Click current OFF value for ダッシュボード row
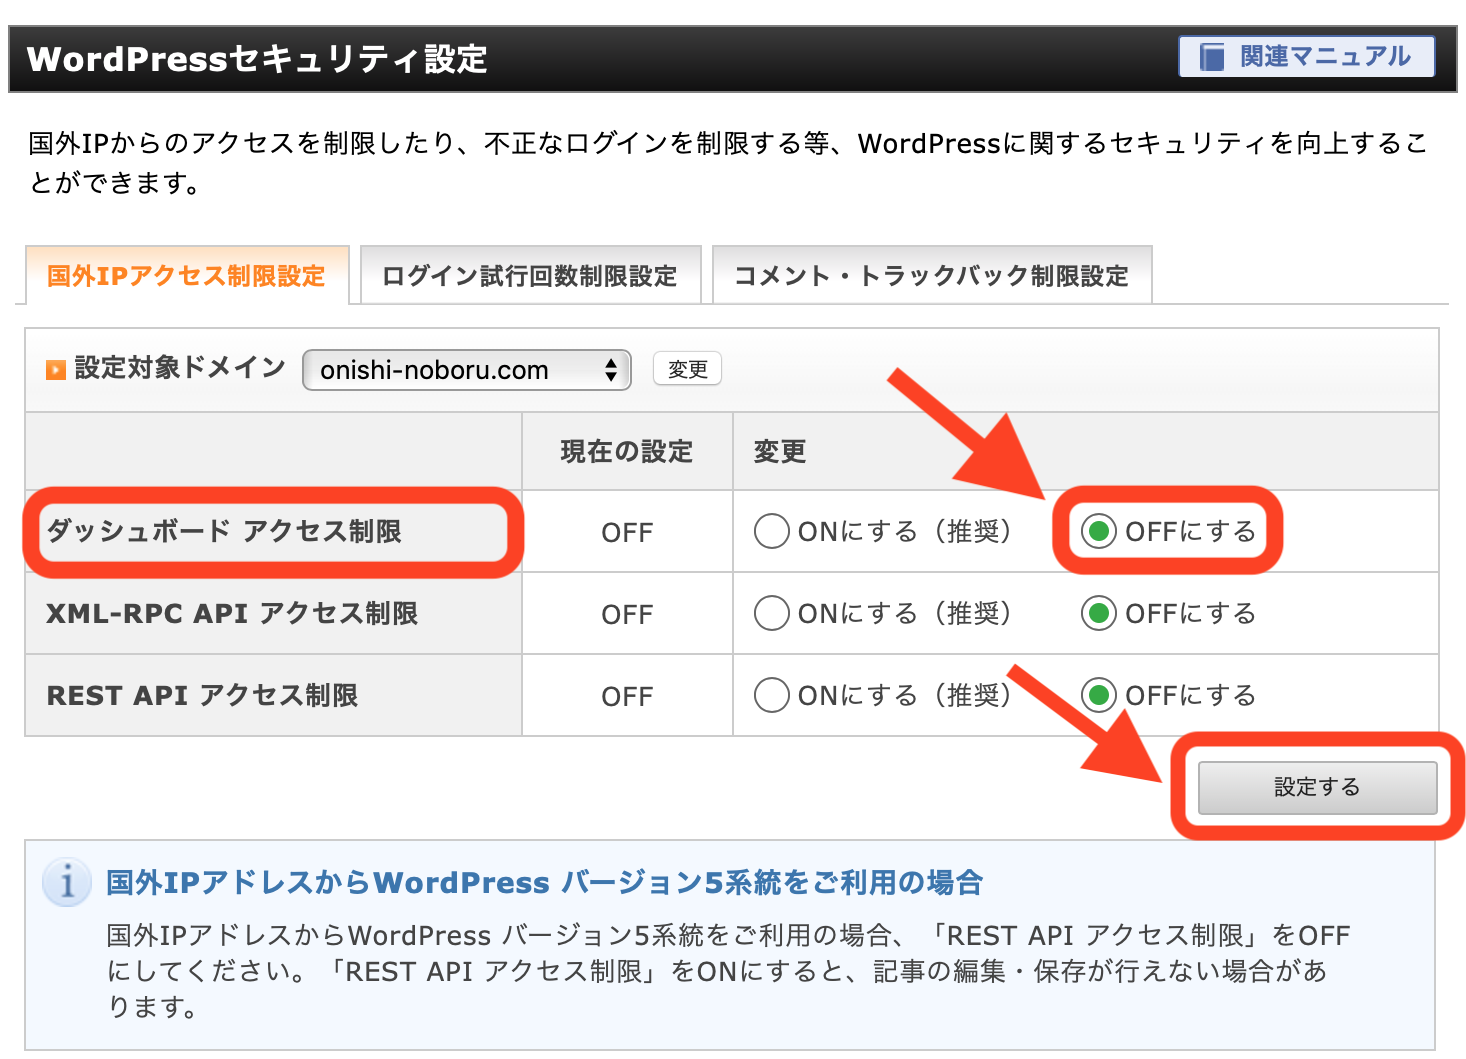The height and width of the screenshot is (1059, 1466). (x=627, y=532)
